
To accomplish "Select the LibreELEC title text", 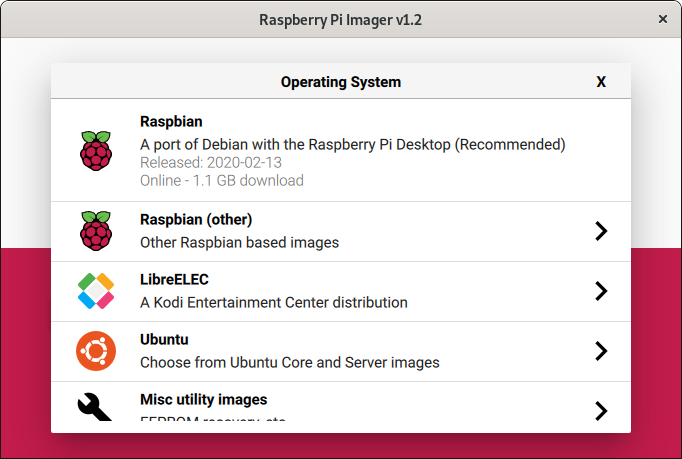I will [x=174, y=280].
